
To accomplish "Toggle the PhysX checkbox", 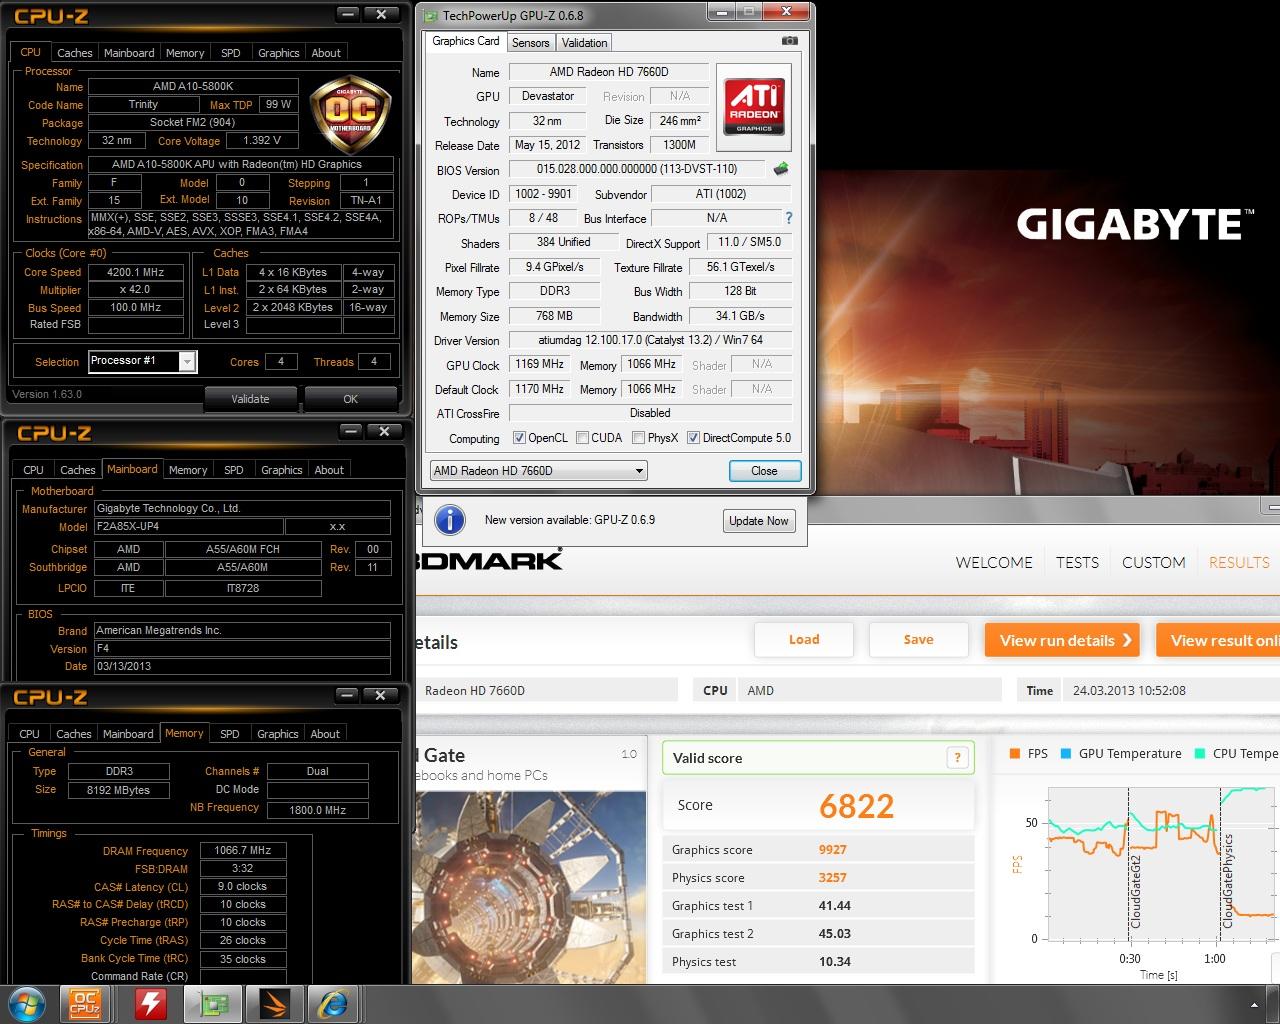I will (x=638, y=438).
